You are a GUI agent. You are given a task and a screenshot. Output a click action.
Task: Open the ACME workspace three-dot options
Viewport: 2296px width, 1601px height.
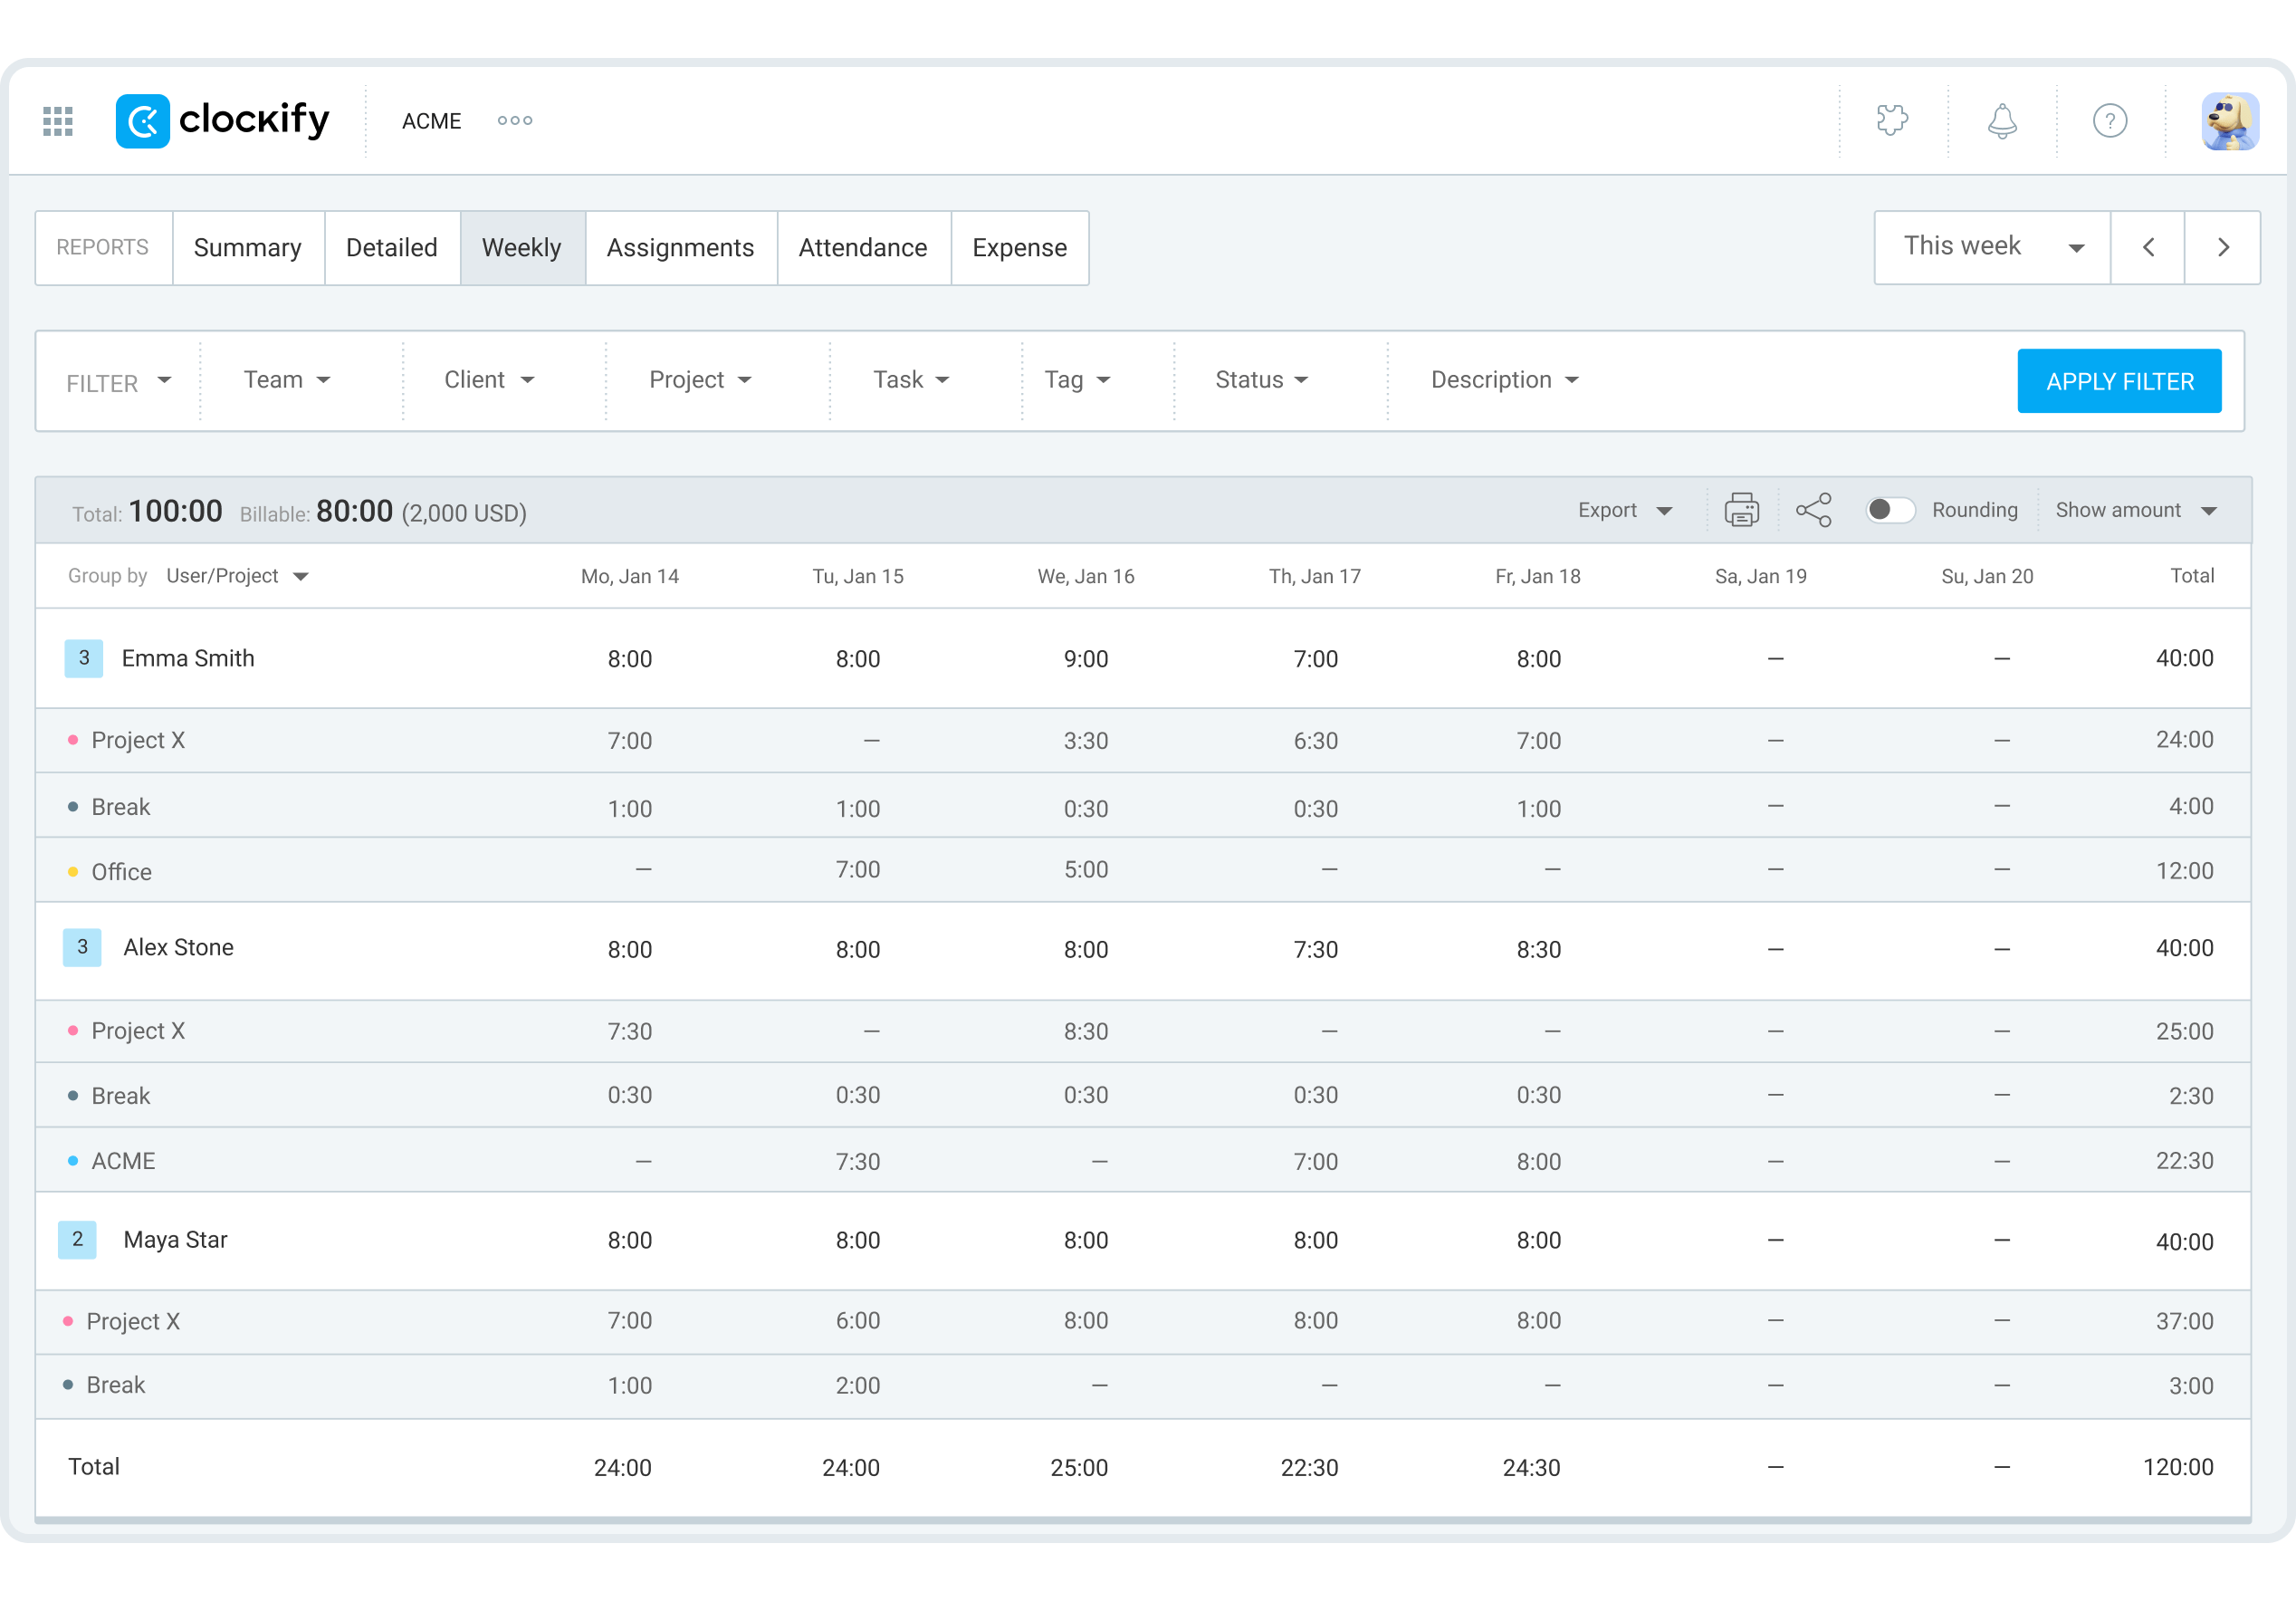tap(515, 121)
